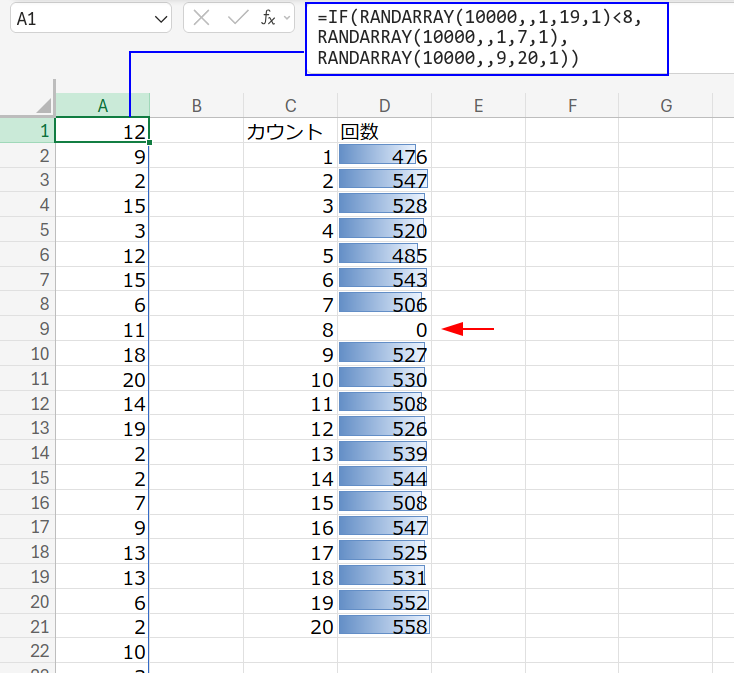Select the 回数 header cell
This screenshot has width=734, height=673.
click(x=384, y=131)
